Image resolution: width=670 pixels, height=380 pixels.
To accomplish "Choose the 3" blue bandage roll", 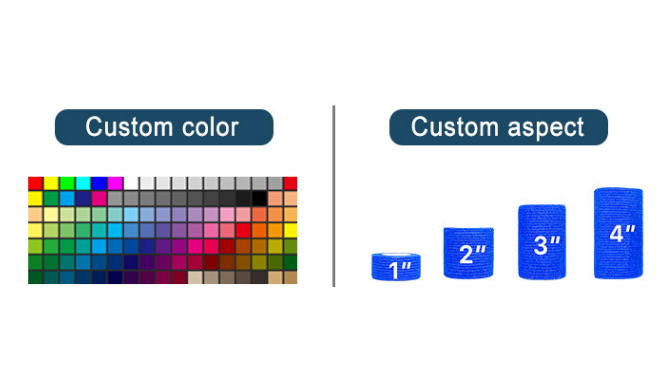I will click(542, 242).
